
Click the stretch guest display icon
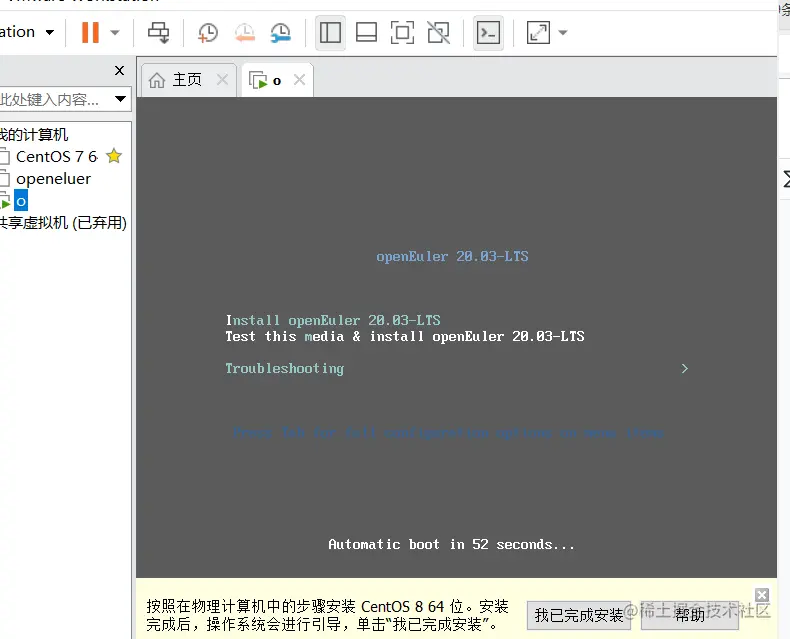point(538,33)
